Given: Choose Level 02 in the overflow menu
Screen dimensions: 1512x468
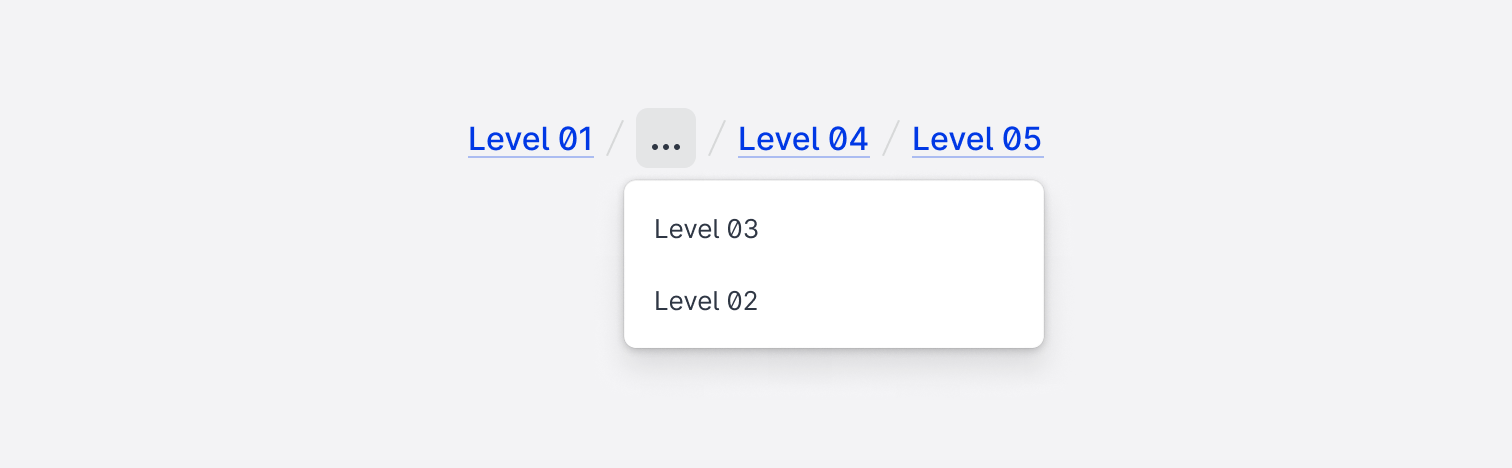Looking at the screenshot, I should (x=706, y=301).
